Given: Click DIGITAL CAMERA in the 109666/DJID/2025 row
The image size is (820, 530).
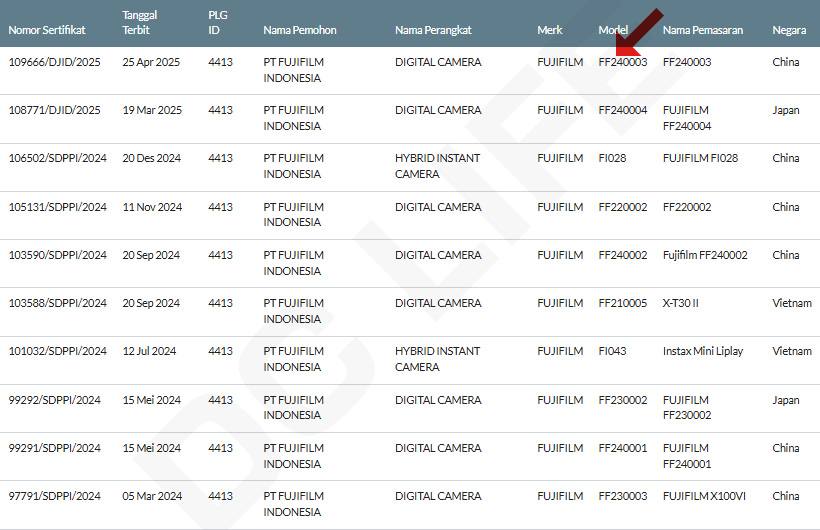Looking at the screenshot, I should [x=438, y=62].
